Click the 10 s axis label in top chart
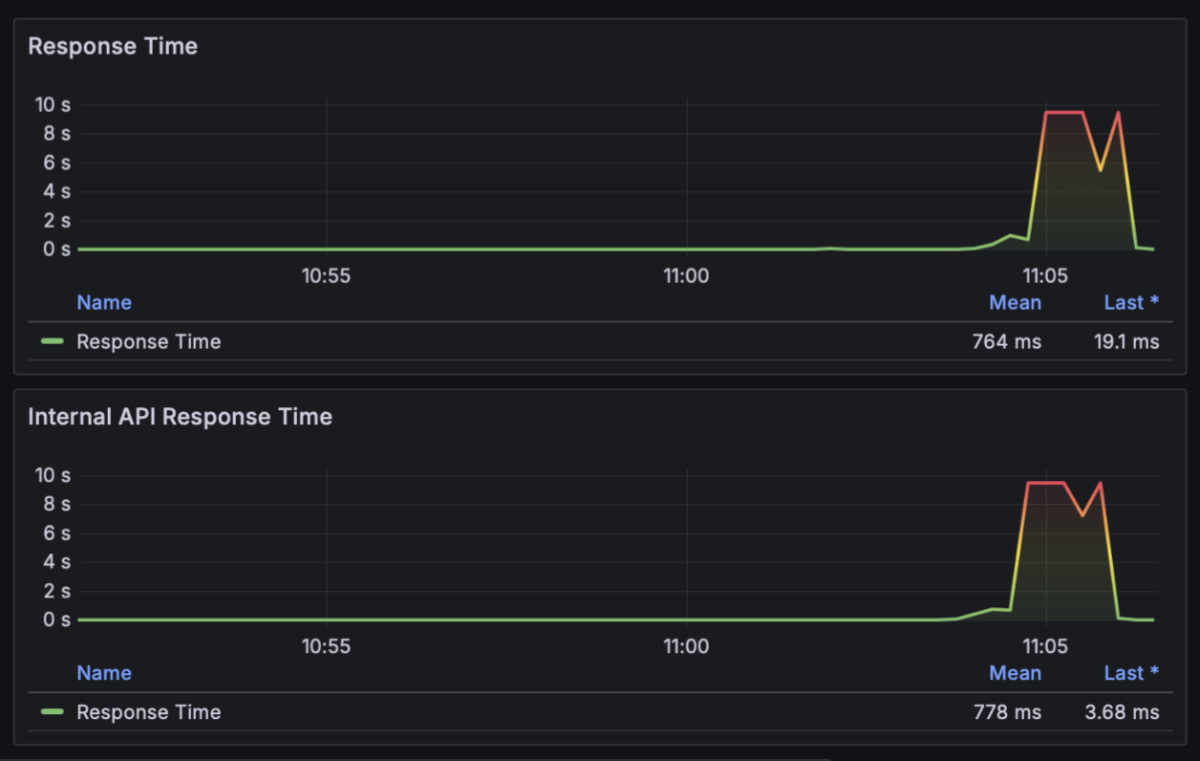Viewport: 1200px width, 761px height. click(x=52, y=104)
